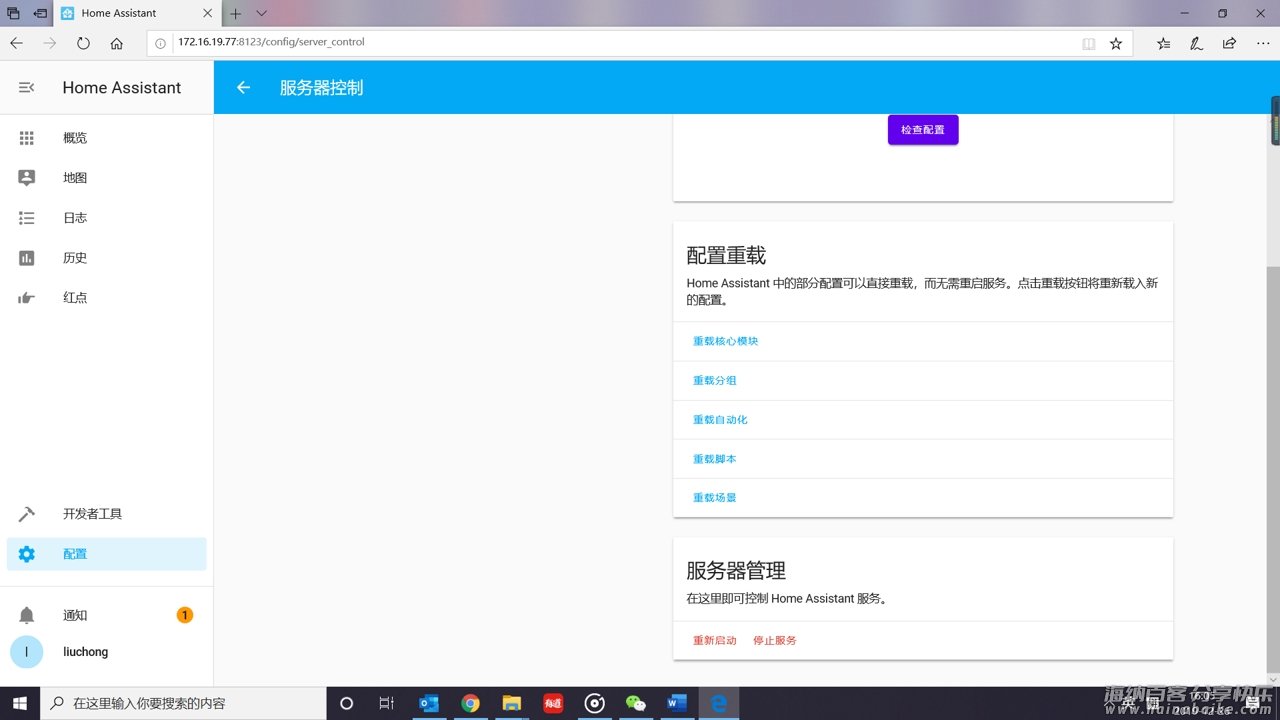Open the circular music app on taskbar
This screenshot has height=720, width=1280.
tap(595, 703)
